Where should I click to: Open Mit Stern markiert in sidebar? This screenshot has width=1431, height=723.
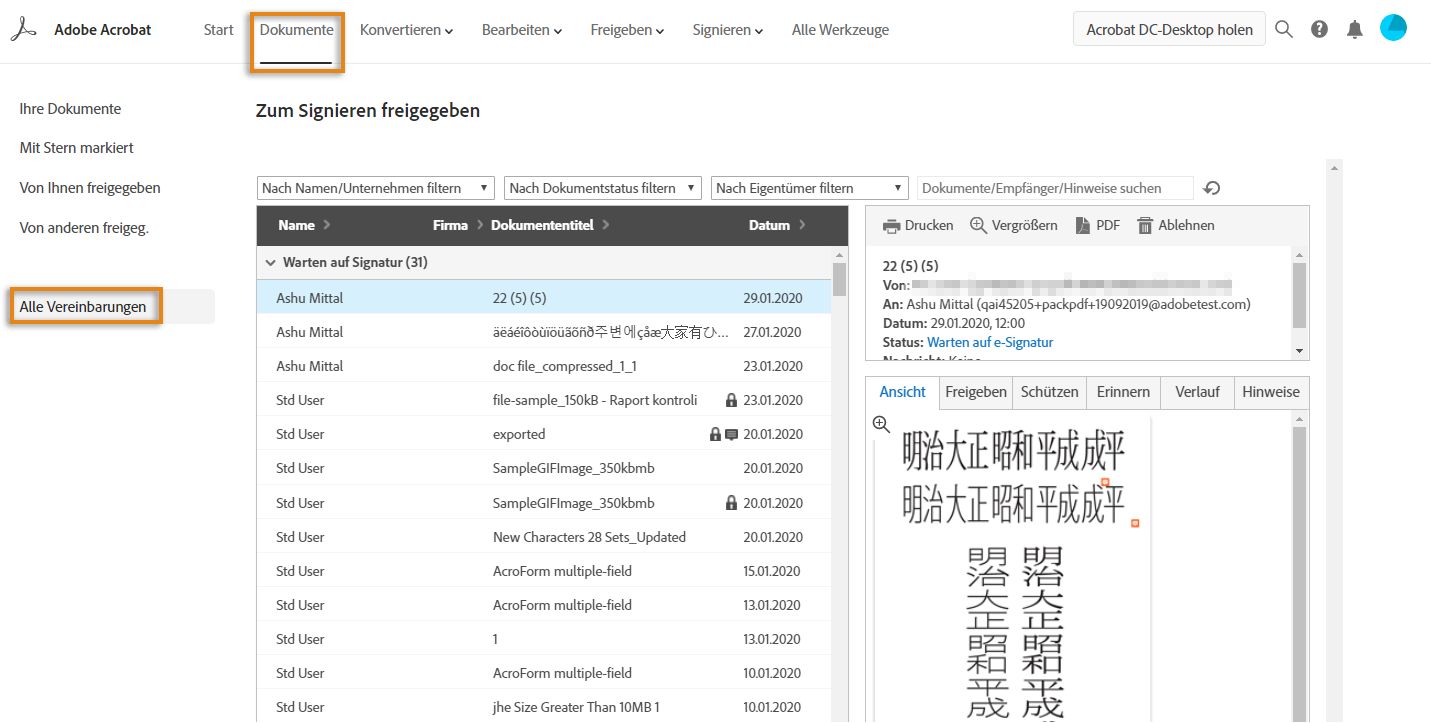click(x=76, y=148)
